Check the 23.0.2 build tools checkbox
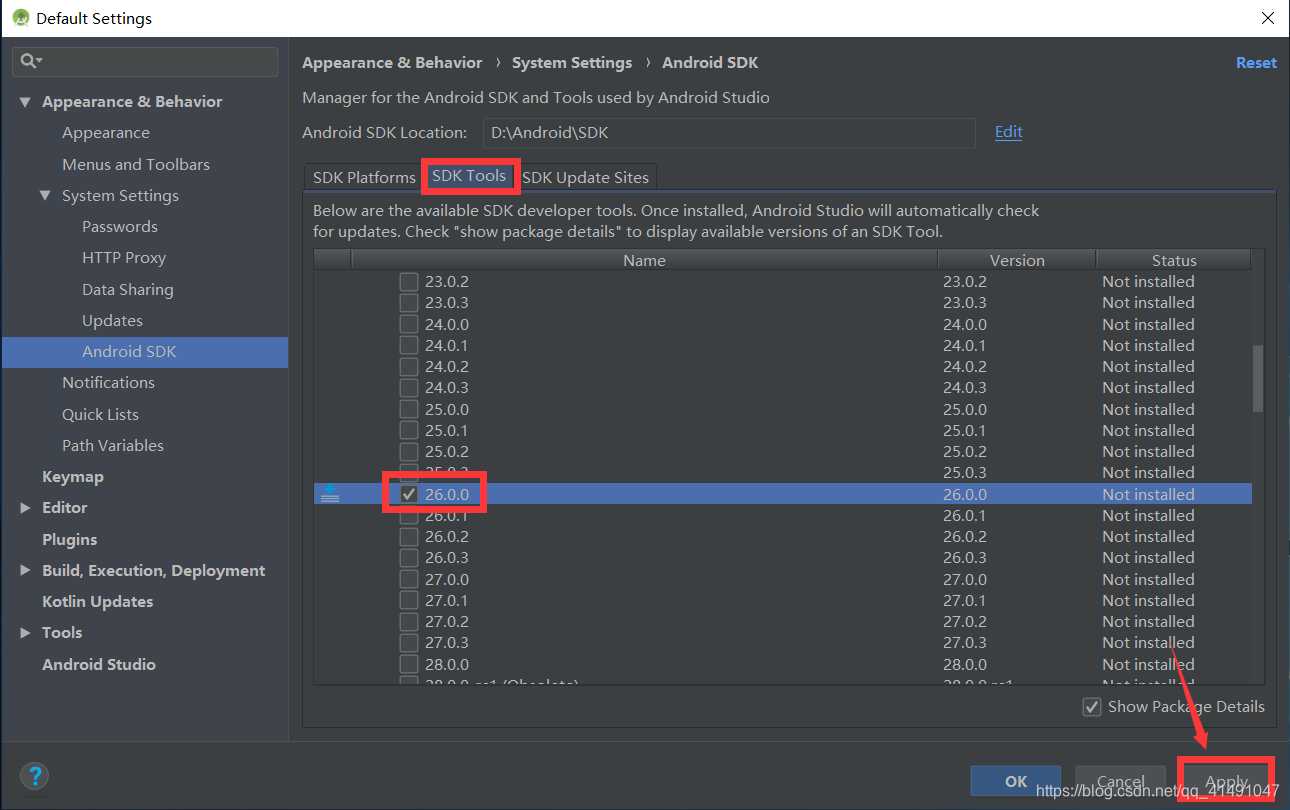Image resolution: width=1290 pixels, height=810 pixels. click(x=409, y=282)
